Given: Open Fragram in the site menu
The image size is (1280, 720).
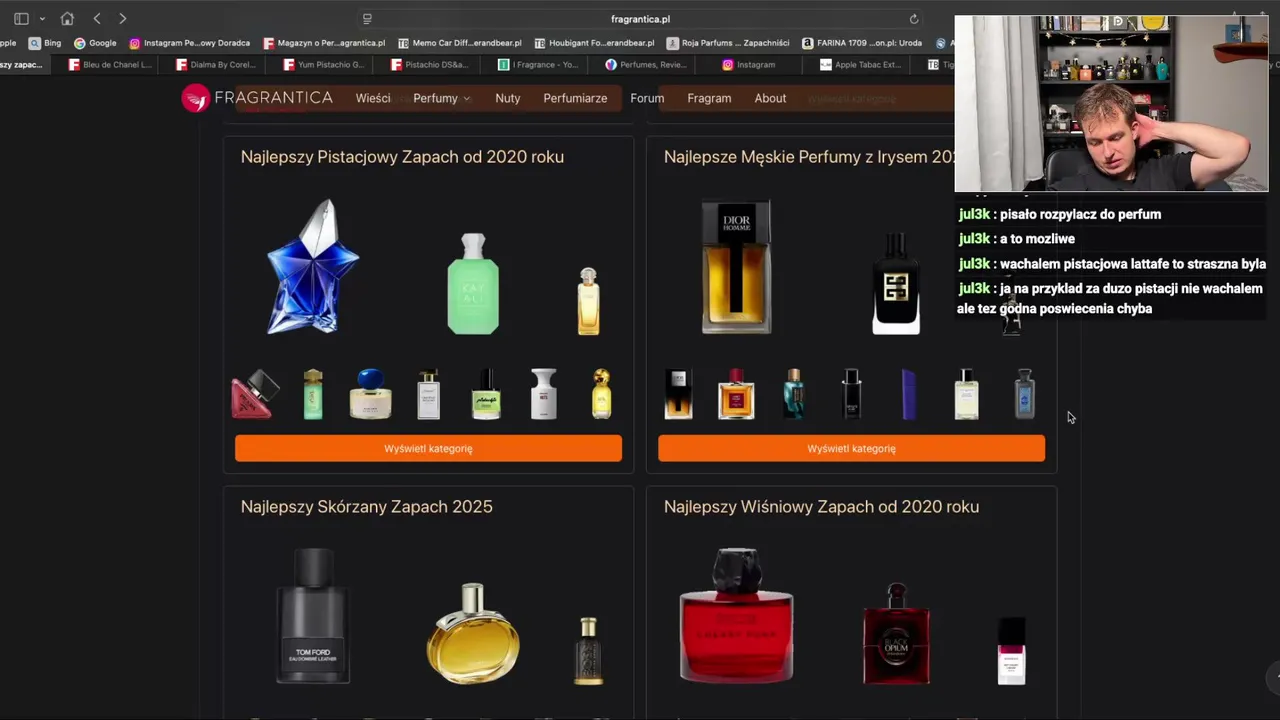Looking at the screenshot, I should click(x=709, y=98).
